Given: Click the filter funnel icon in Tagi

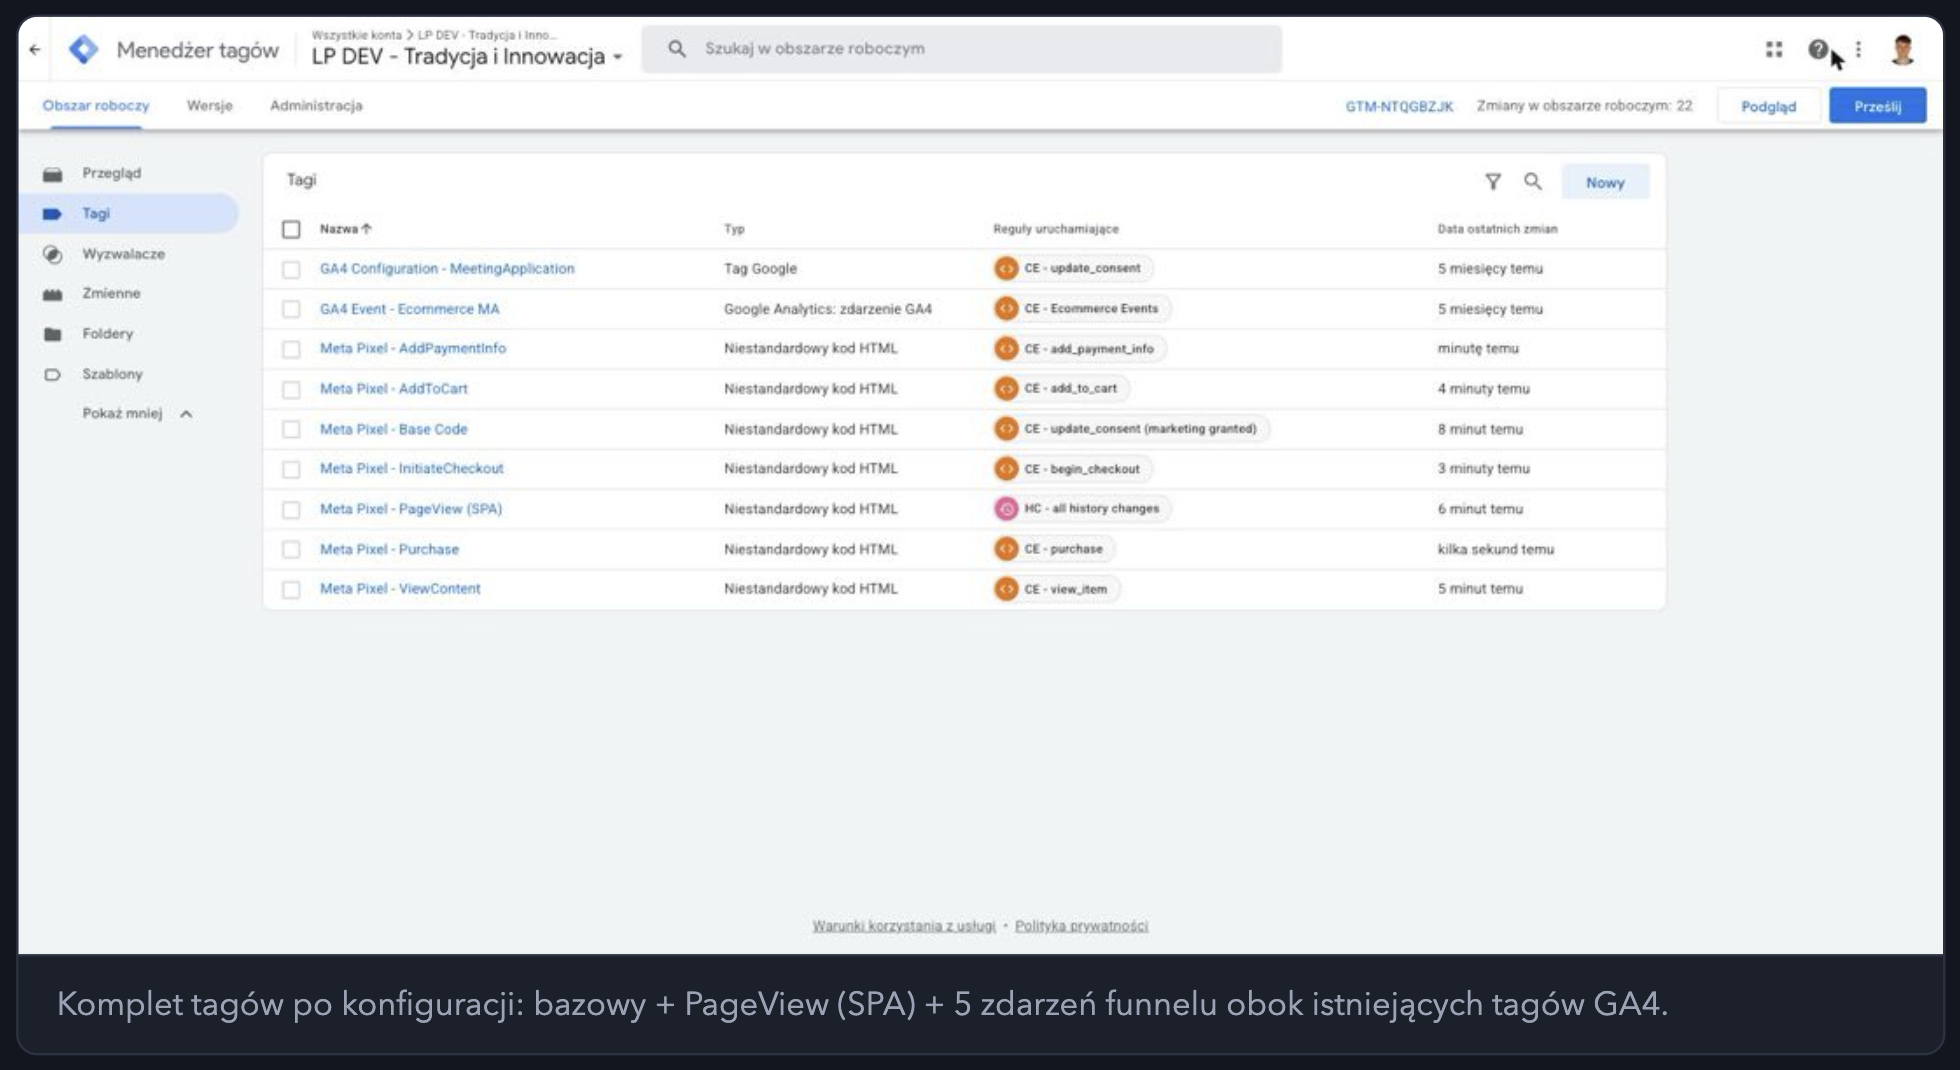Looking at the screenshot, I should pos(1493,181).
